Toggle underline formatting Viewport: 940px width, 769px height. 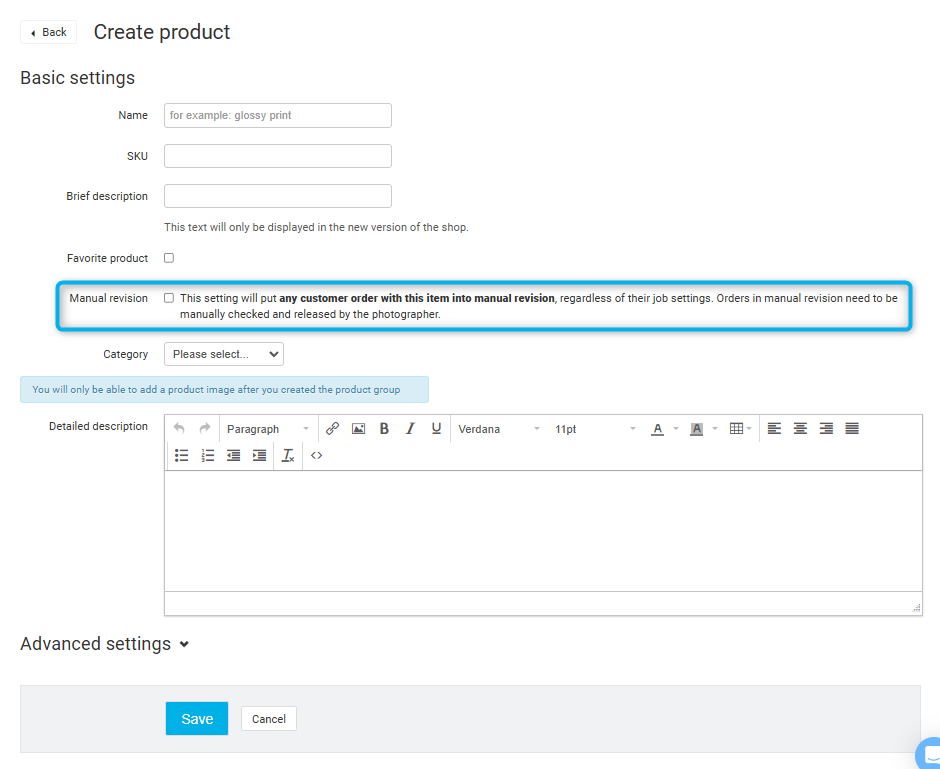436,429
